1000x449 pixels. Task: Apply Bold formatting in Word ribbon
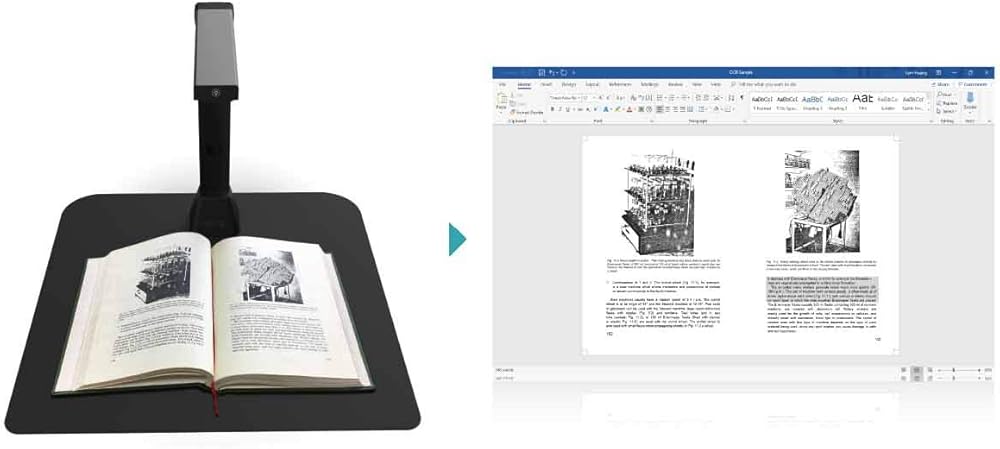(x=551, y=109)
